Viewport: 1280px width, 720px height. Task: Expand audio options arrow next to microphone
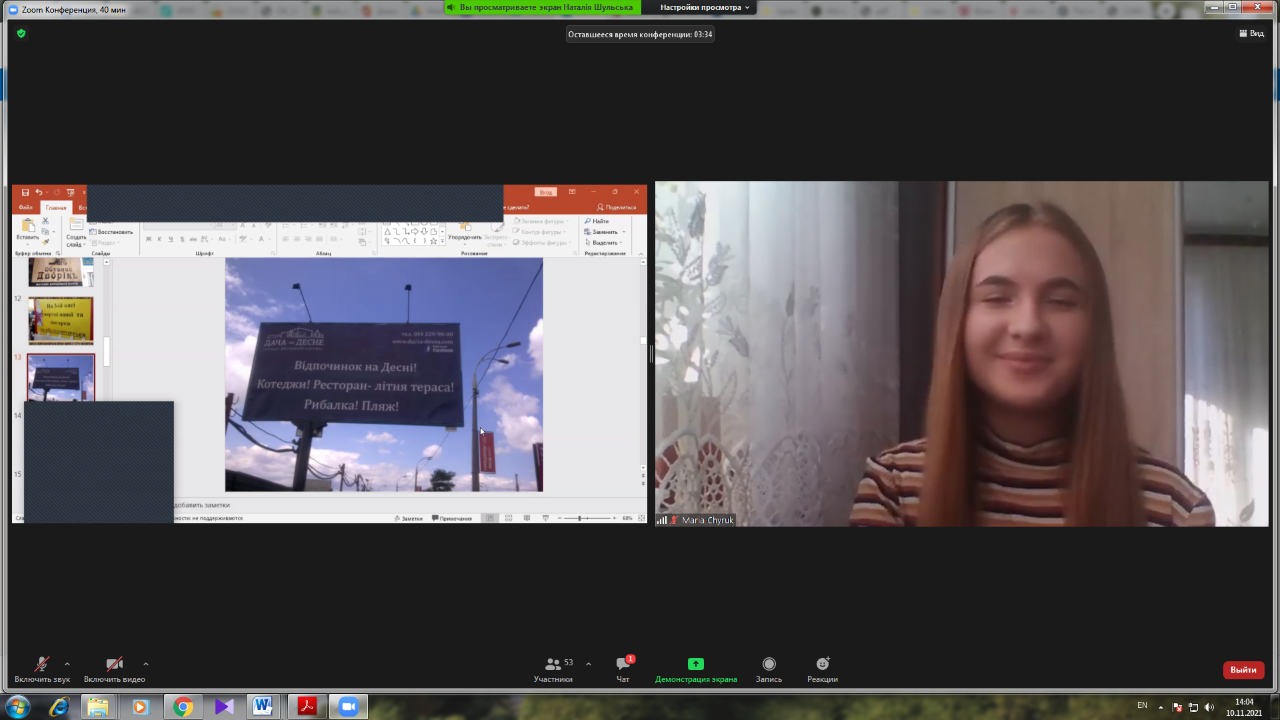click(67, 664)
